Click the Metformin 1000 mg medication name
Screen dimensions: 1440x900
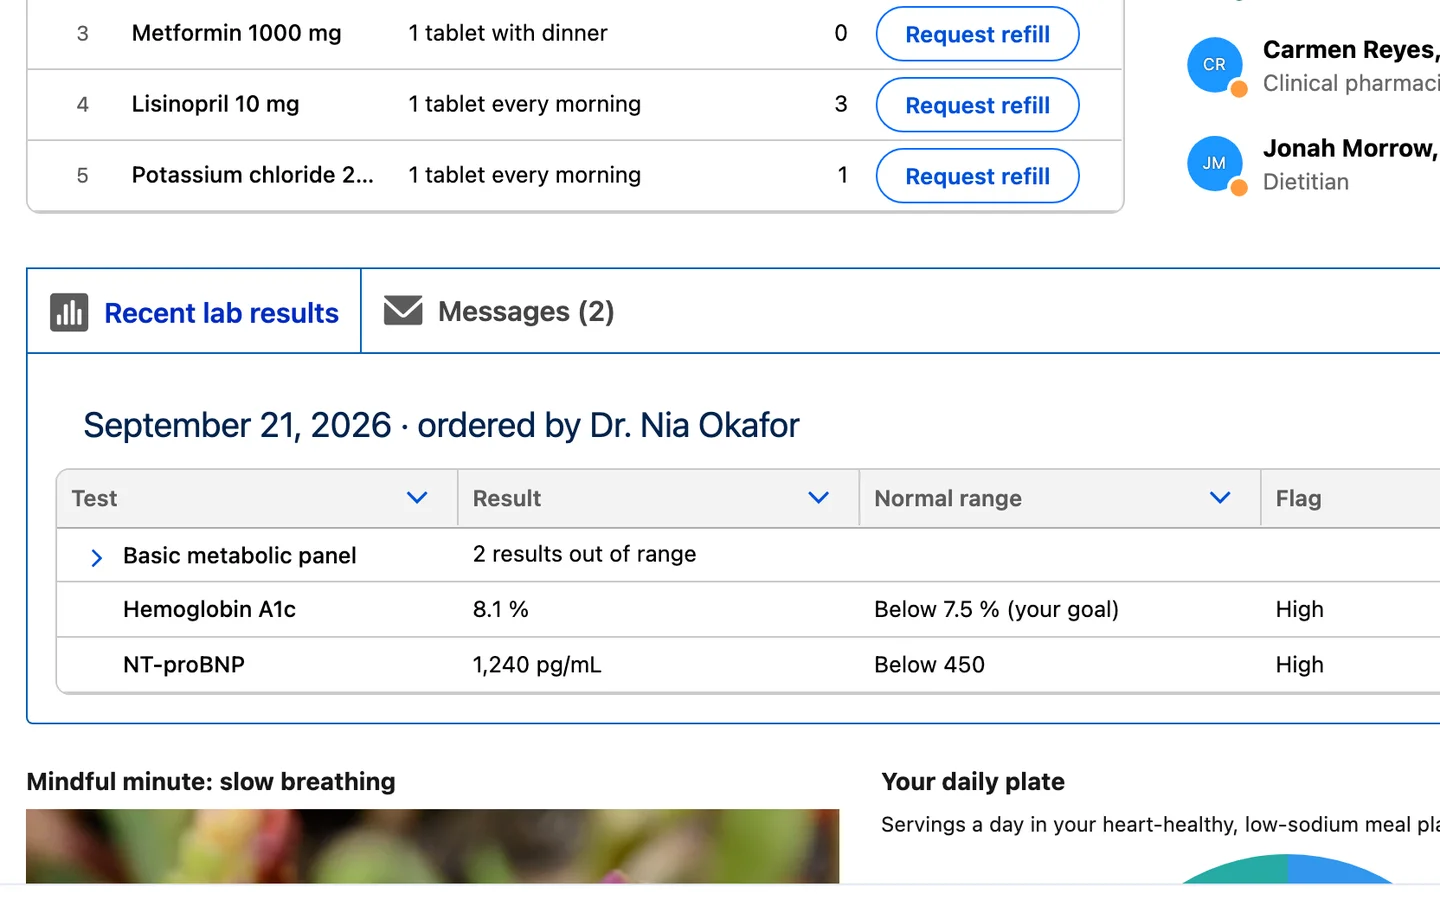(x=236, y=33)
